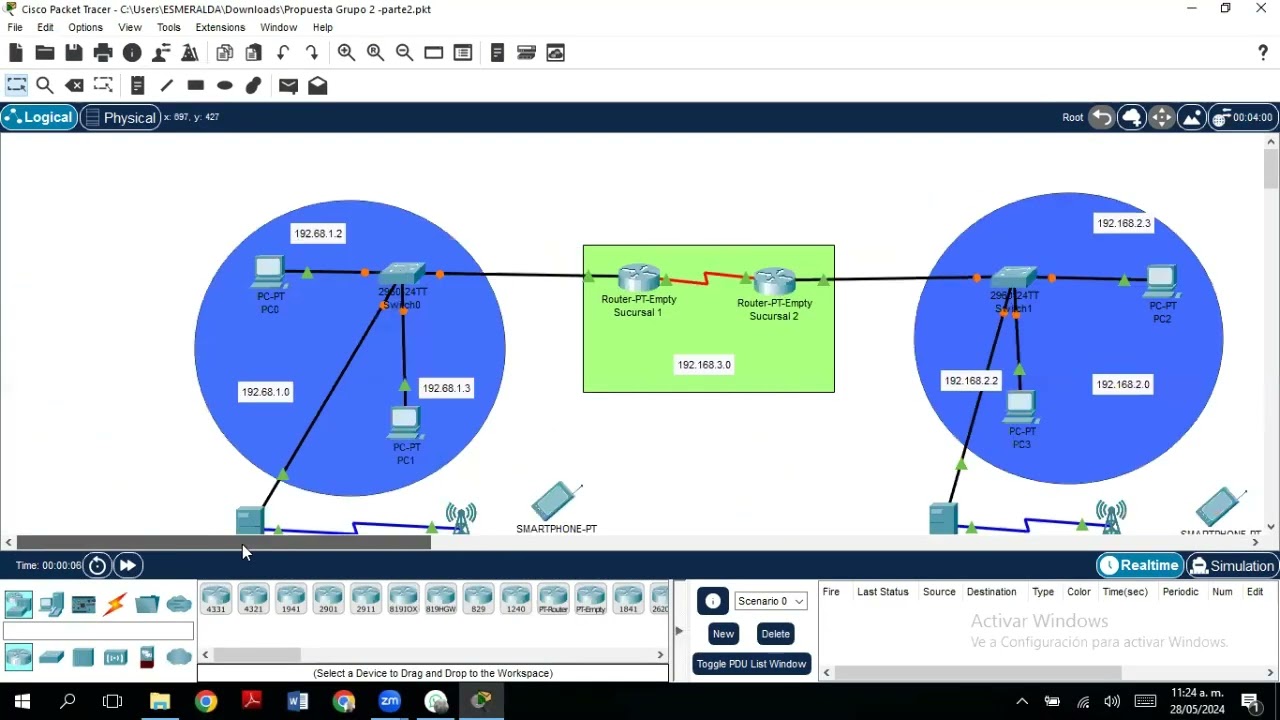Click the Back navigation button near Root
1280x720 pixels.
(x=1101, y=117)
